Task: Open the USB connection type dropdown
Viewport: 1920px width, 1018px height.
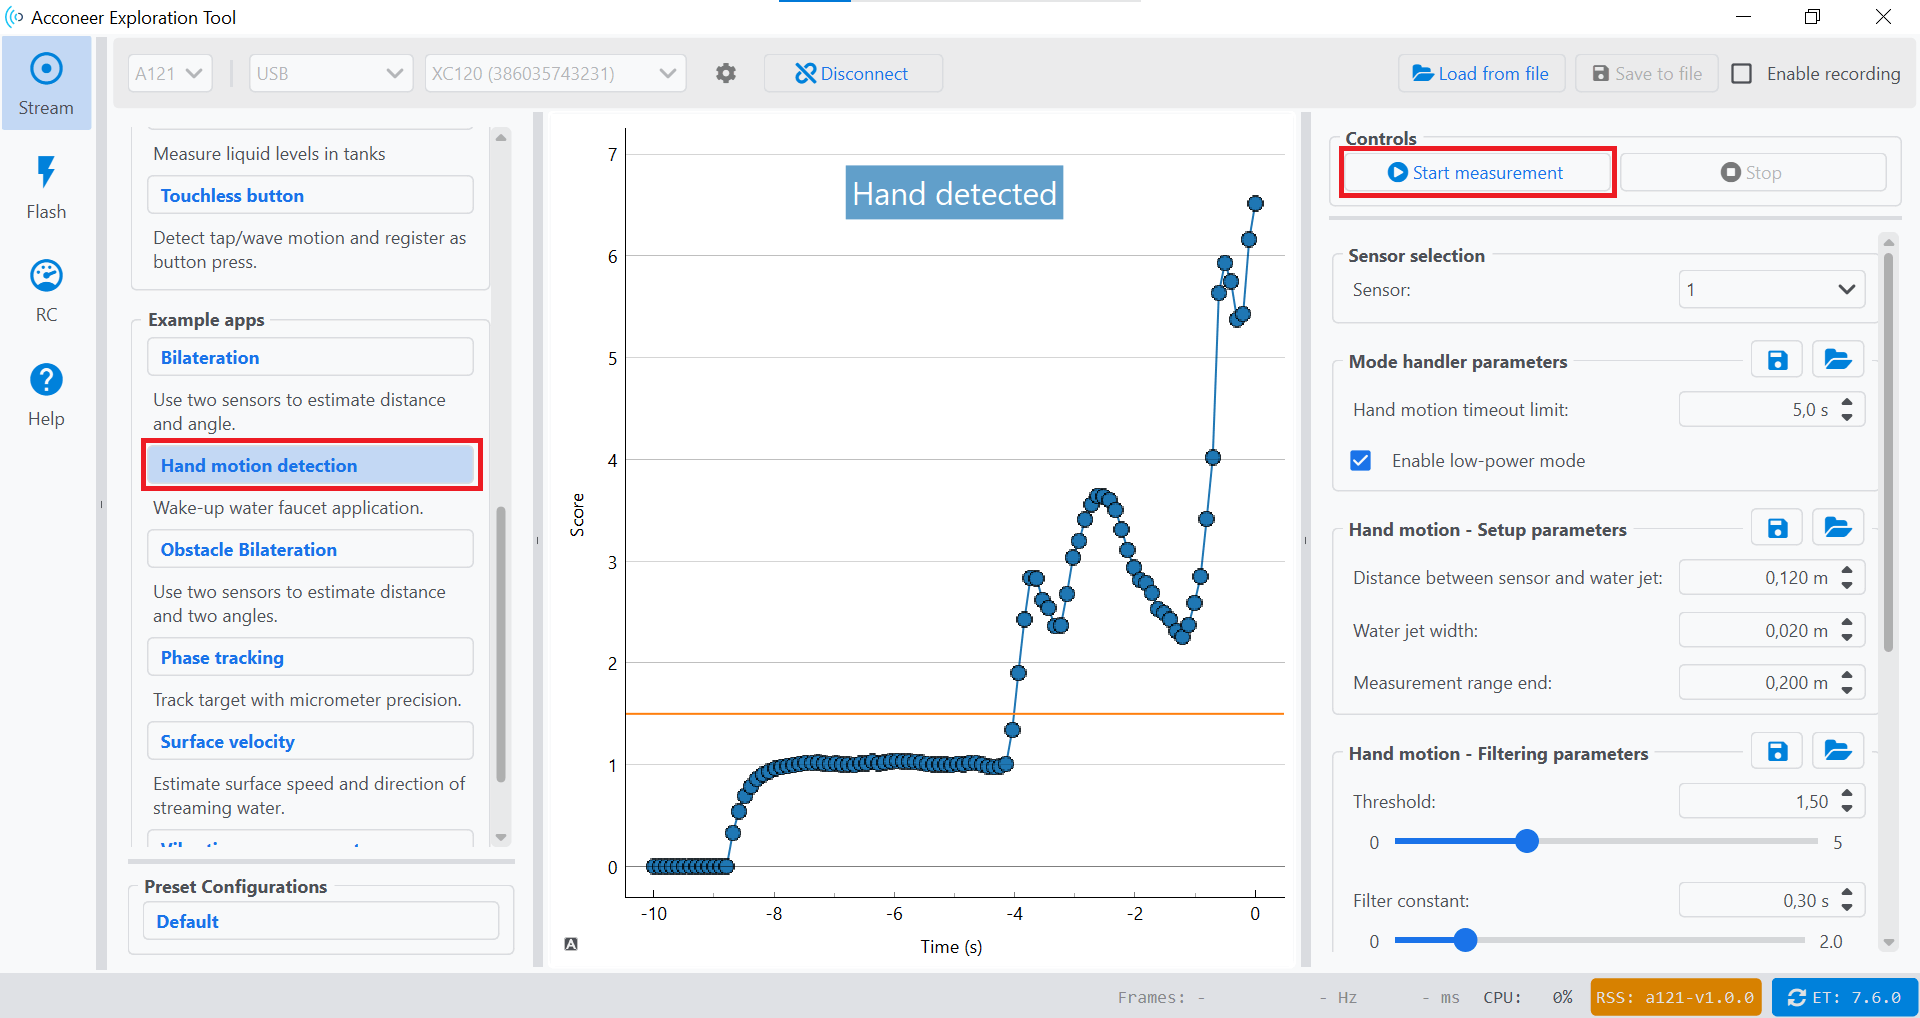Action: (x=330, y=73)
